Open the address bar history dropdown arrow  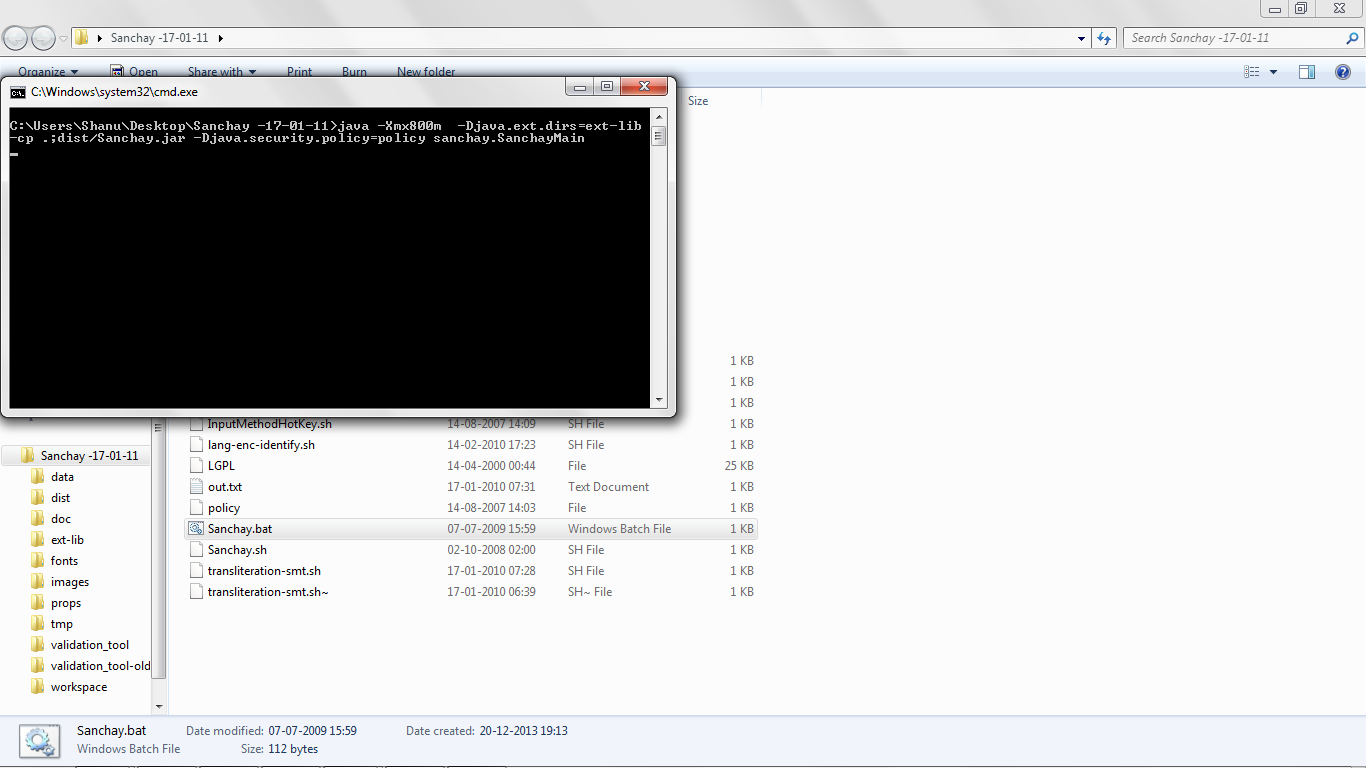(1082, 38)
